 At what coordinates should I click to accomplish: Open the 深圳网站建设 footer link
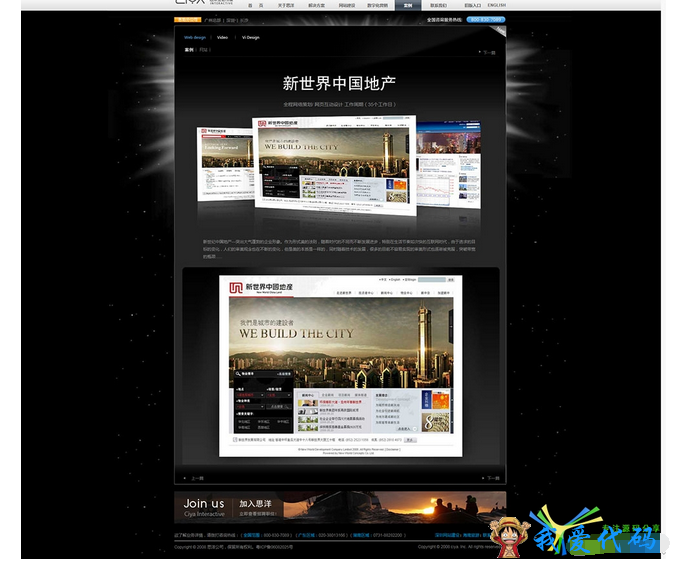[447, 535]
